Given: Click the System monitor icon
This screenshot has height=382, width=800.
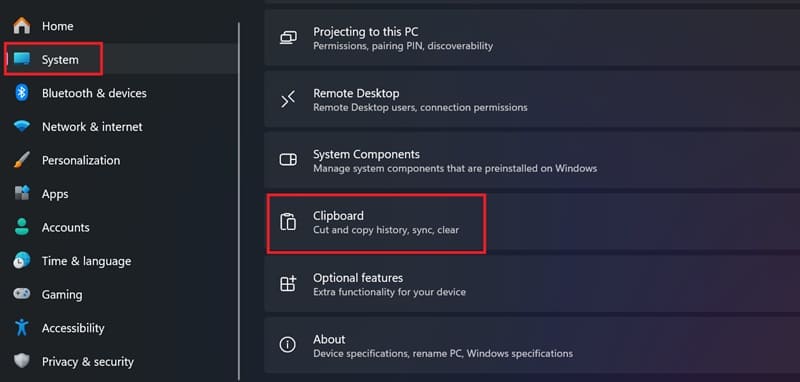Looking at the screenshot, I should pyautogui.click(x=22, y=59).
